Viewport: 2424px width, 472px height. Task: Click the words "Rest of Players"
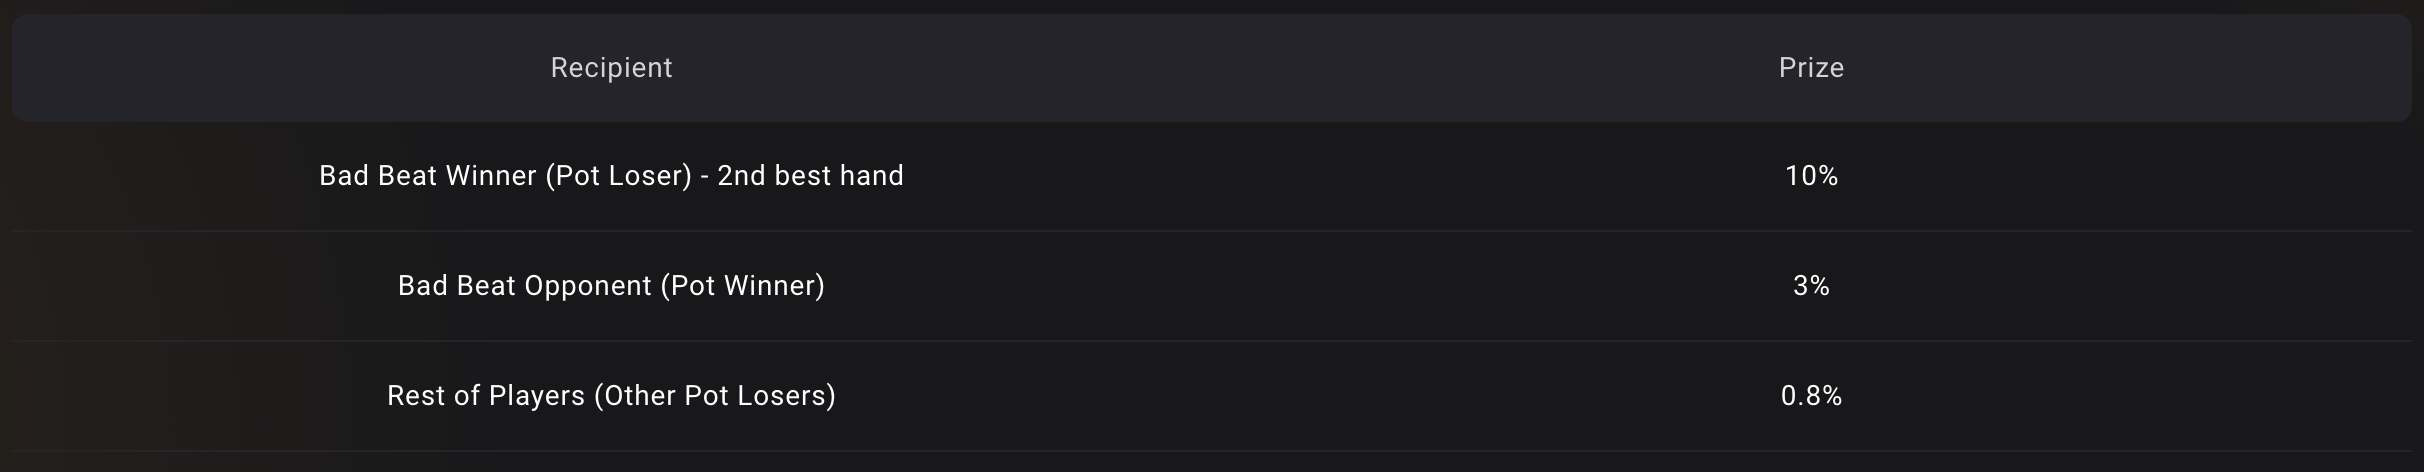(485, 396)
